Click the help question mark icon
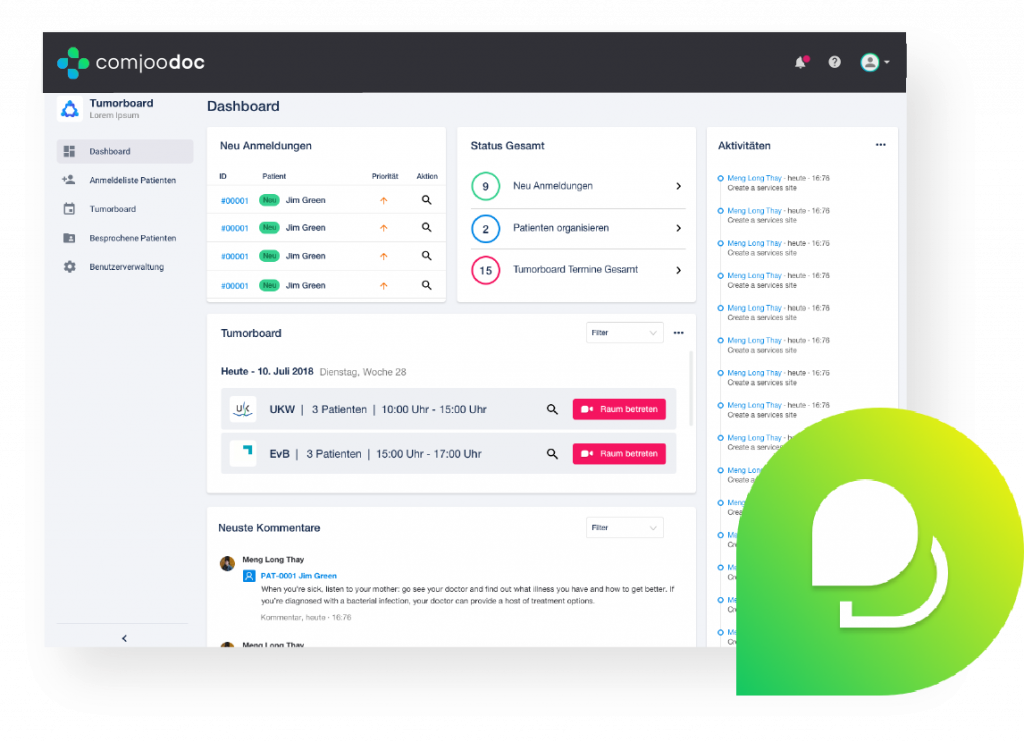This screenshot has width=1024, height=742. tap(835, 62)
